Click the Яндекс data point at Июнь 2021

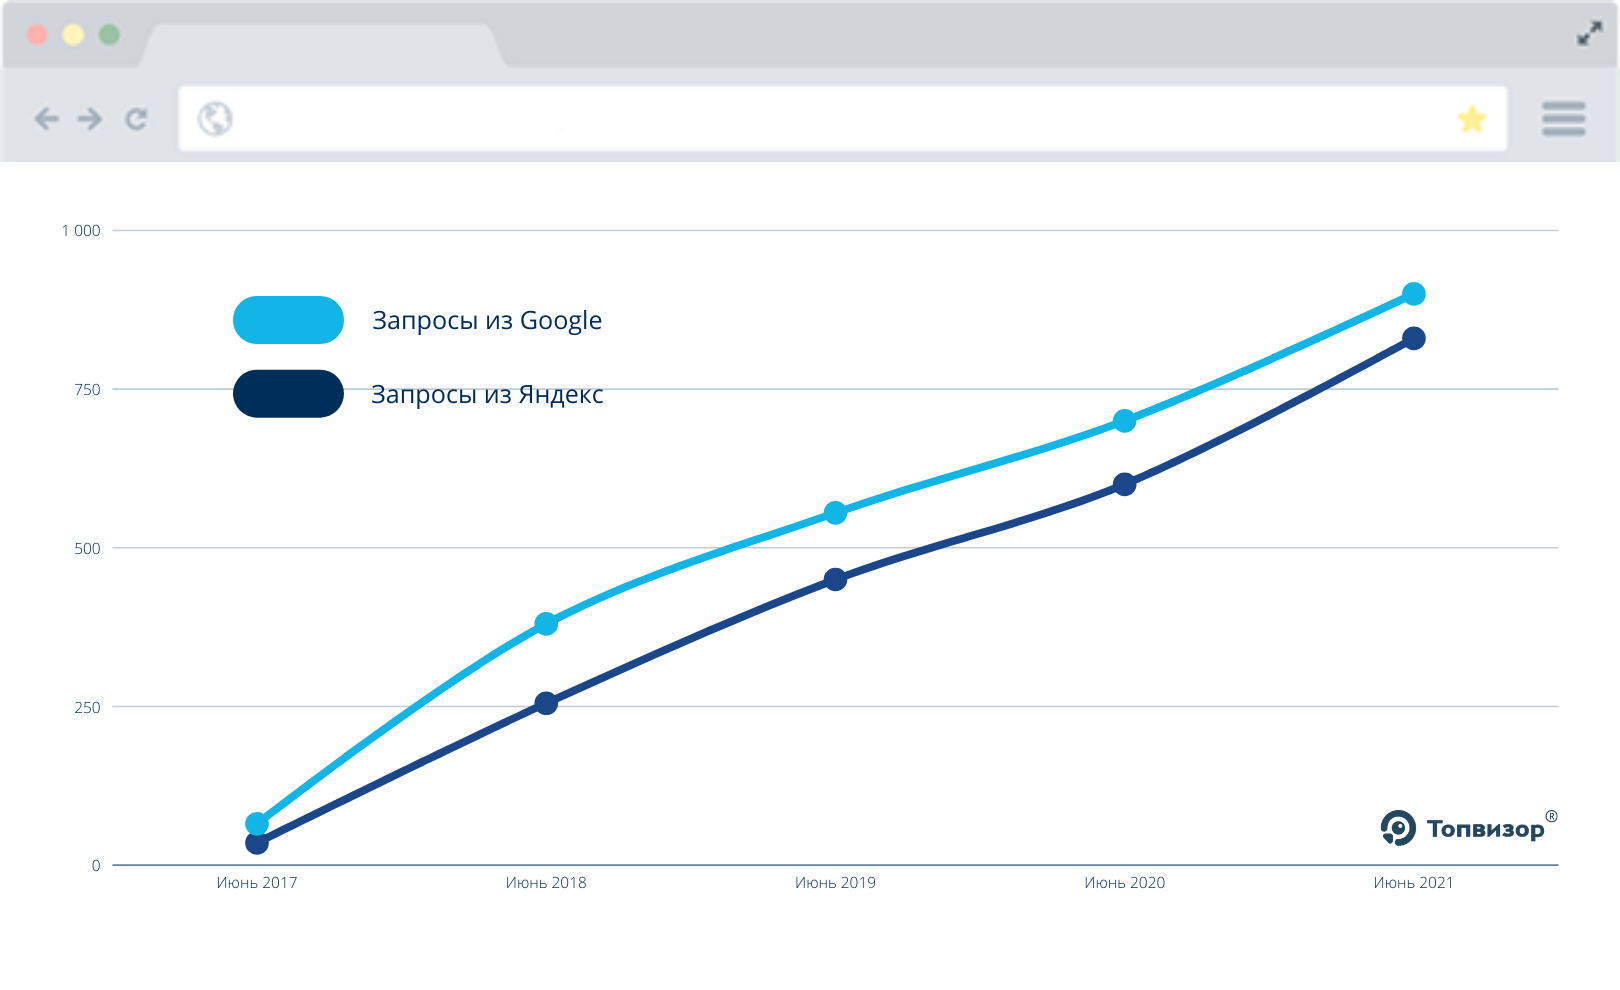(x=1413, y=338)
